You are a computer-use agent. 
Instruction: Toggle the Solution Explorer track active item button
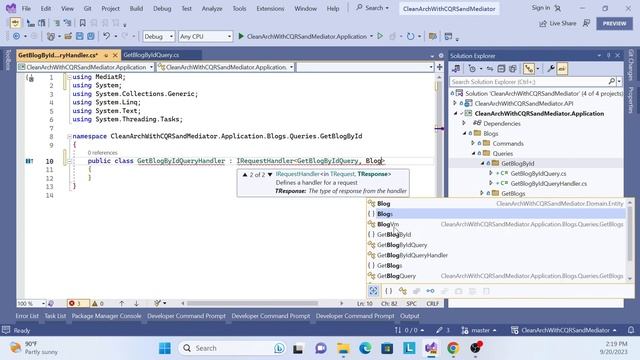[x=529, y=69]
